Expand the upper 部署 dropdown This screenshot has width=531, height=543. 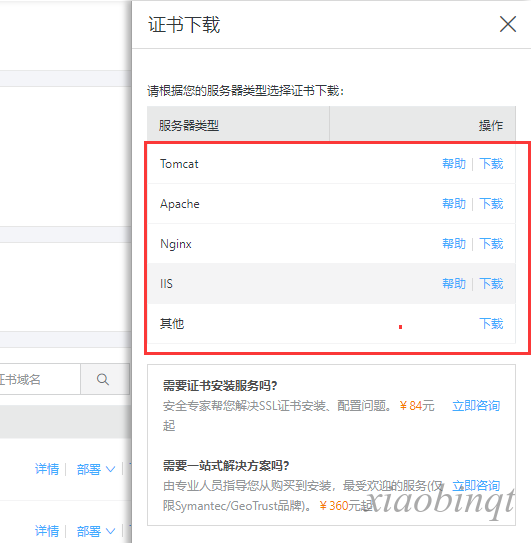pyautogui.click(x=96, y=470)
